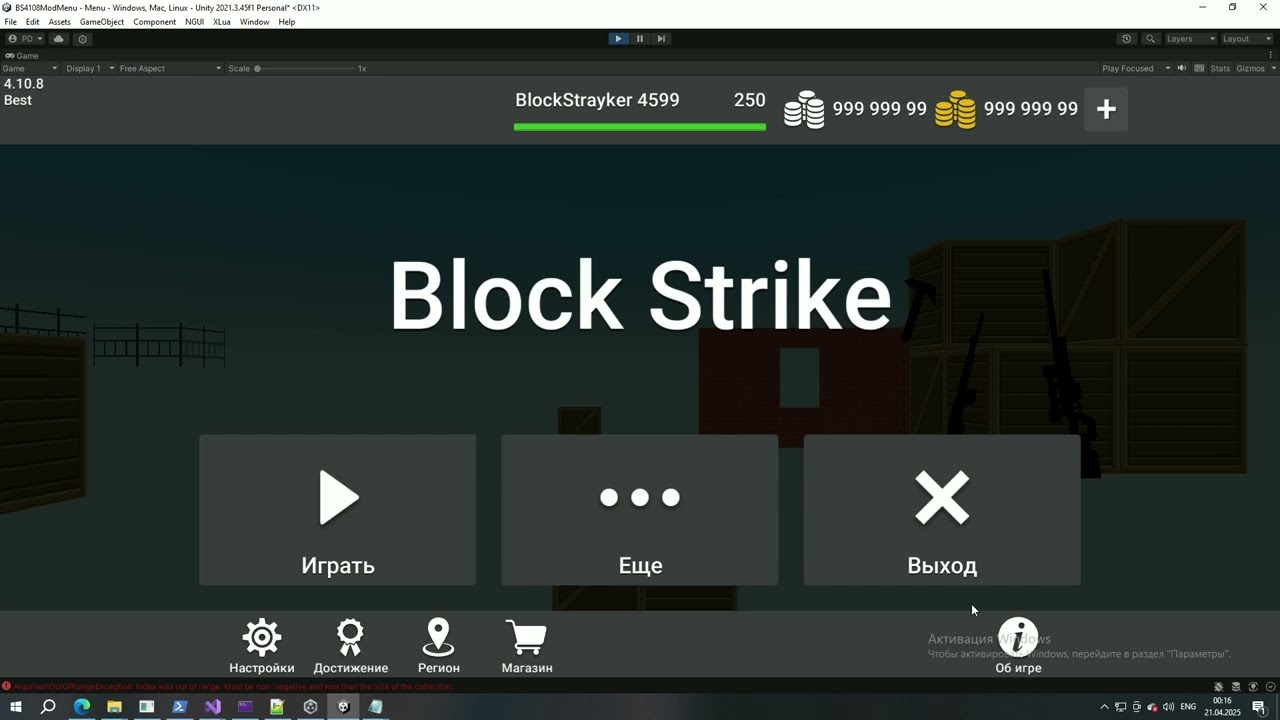Image resolution: width=1280 pixels, height=720 pixels.
Task: Open the PD account dropdown
Action: click(x=26, y=39)
